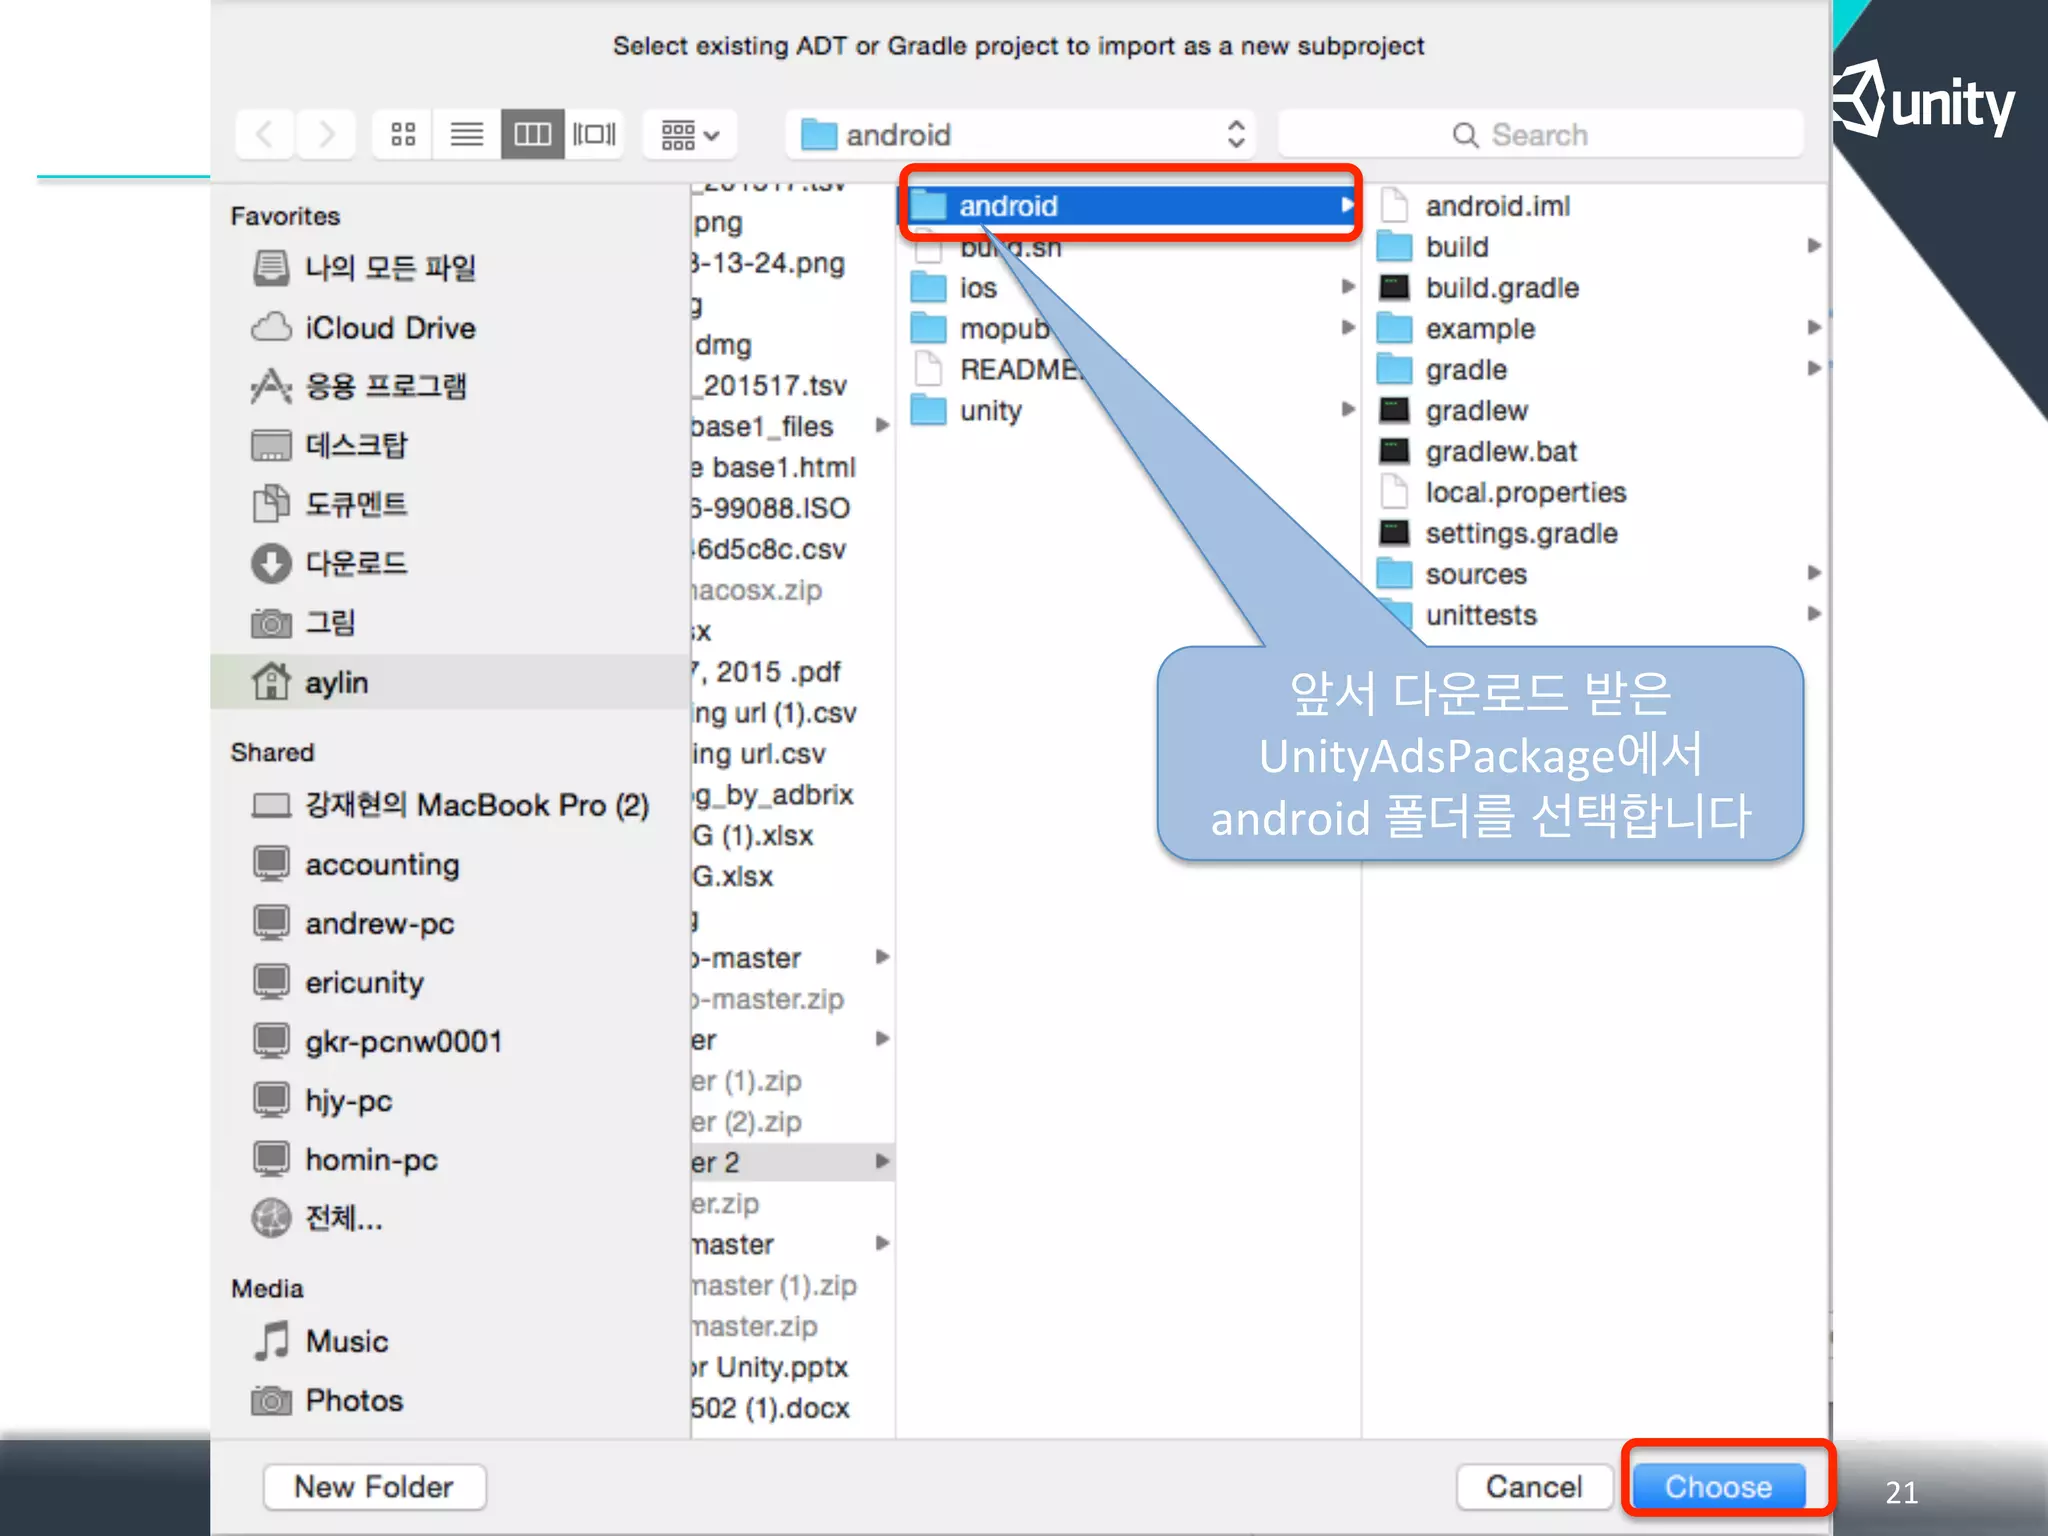
Task: Select the android folder
Action: click(1130, 205)
